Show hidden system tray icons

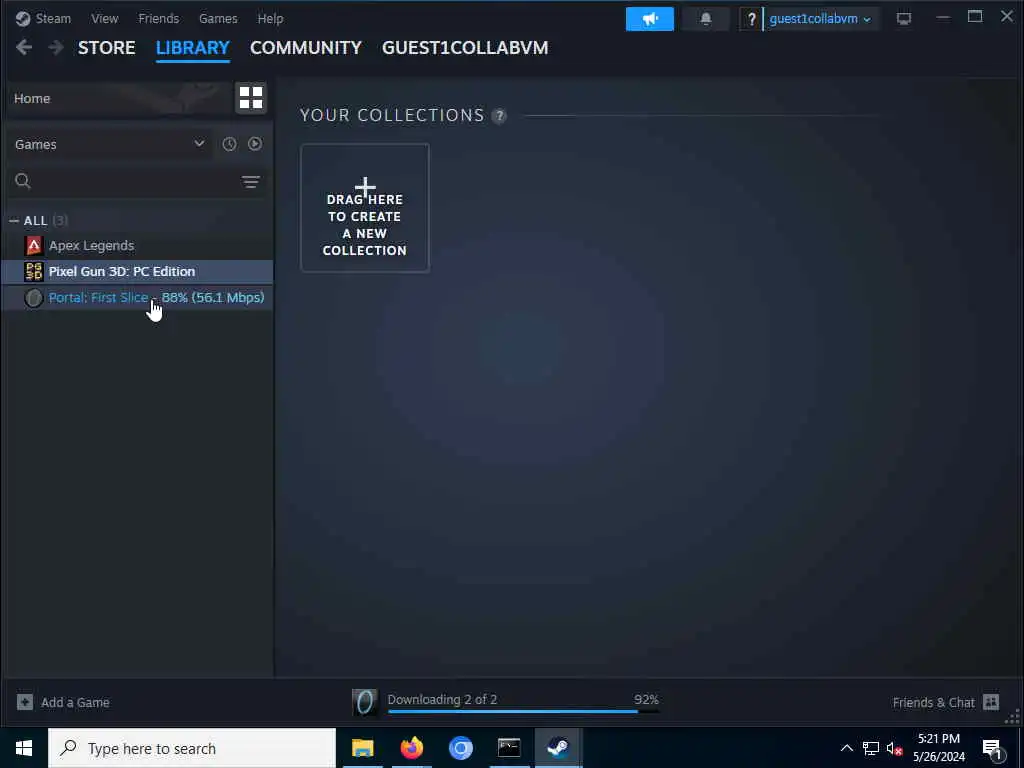pyautogui.click(x=846, y=748)
